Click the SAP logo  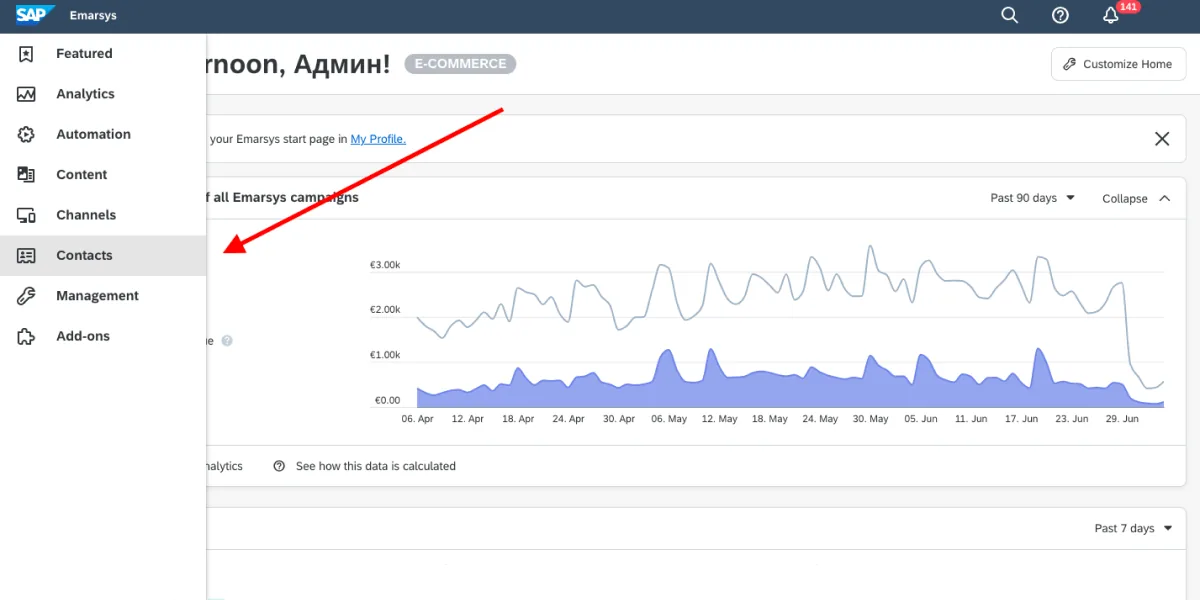(x=36, y=15)
